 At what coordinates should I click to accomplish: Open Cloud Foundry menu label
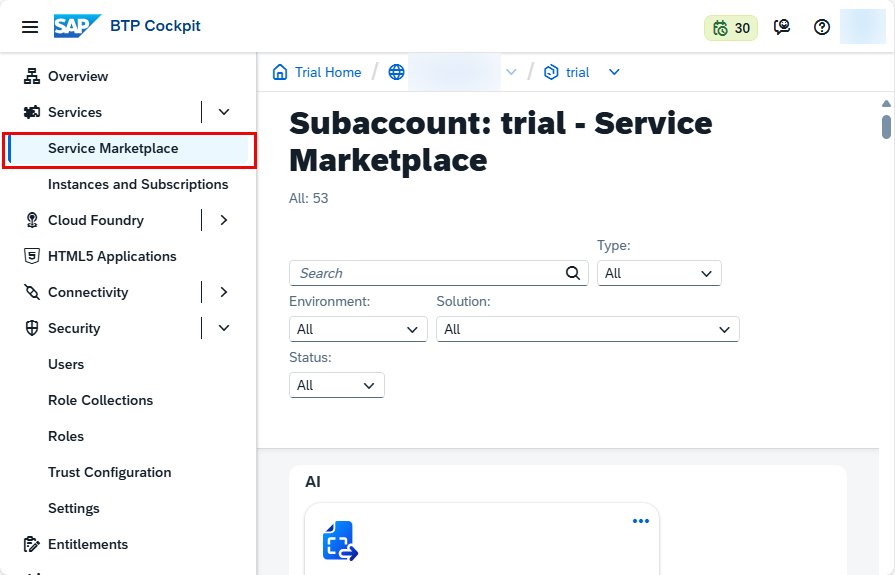[x=96, y=220]
